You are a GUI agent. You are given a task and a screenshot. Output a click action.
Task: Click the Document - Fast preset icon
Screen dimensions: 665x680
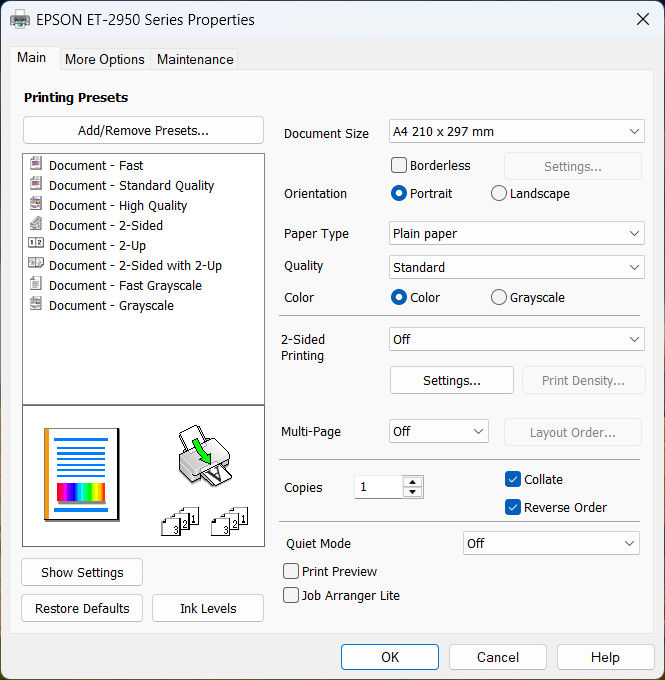point(36,165)
